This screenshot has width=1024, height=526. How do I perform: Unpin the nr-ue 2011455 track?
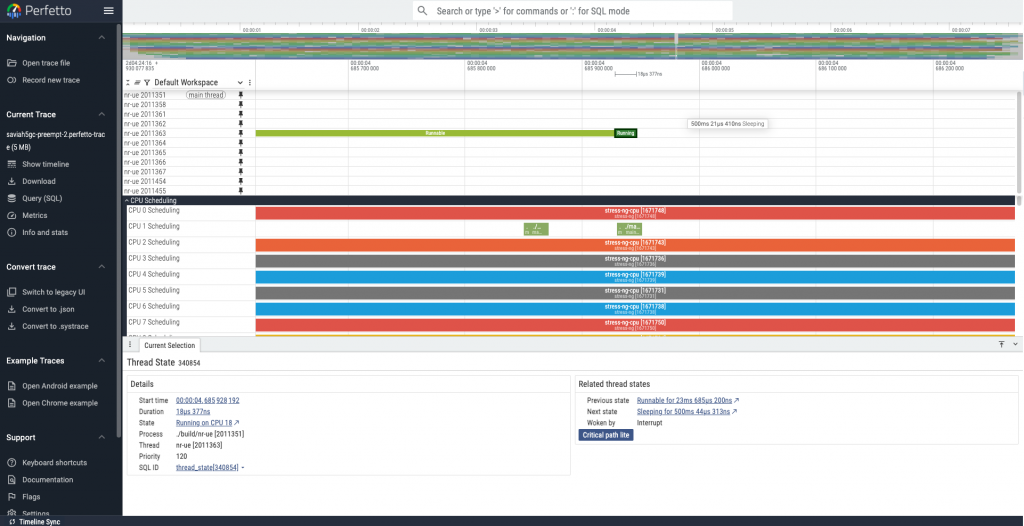click(x=240, y=191)
